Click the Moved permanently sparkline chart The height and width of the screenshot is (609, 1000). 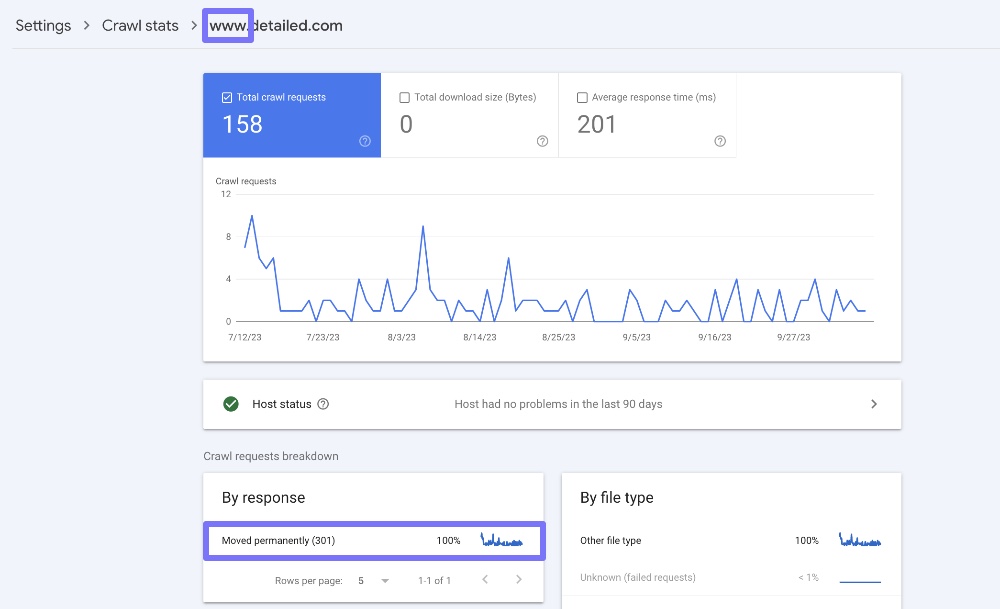click(501, 540)
